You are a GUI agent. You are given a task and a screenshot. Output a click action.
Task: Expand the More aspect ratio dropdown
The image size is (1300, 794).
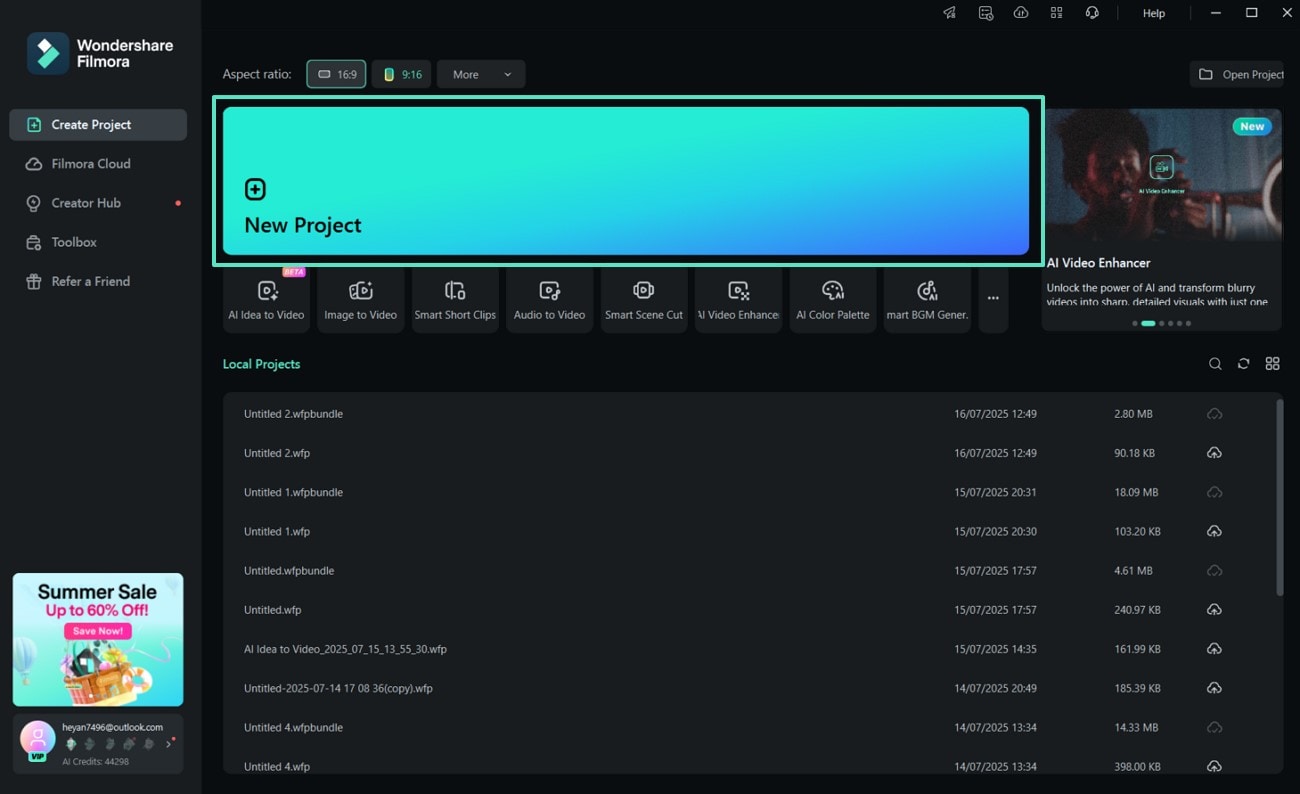(x=481, y=74)
